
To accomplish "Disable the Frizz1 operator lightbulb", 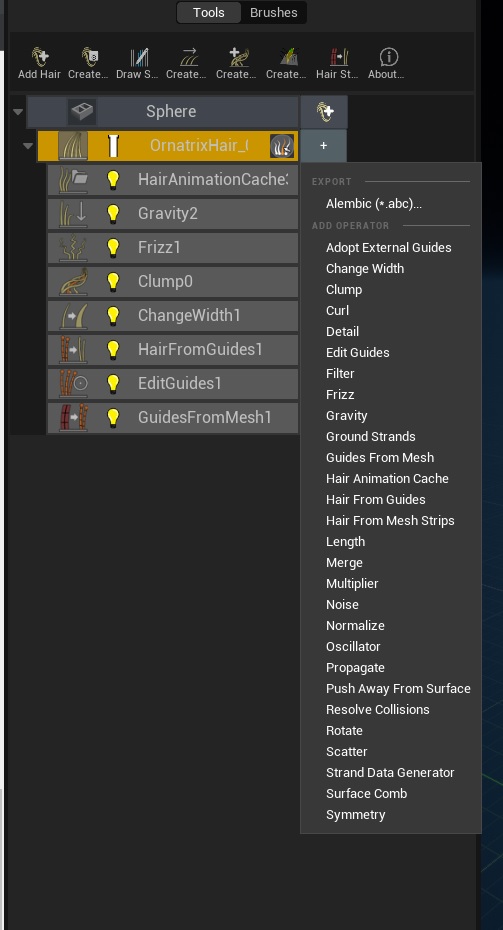I will pos(113,247).
